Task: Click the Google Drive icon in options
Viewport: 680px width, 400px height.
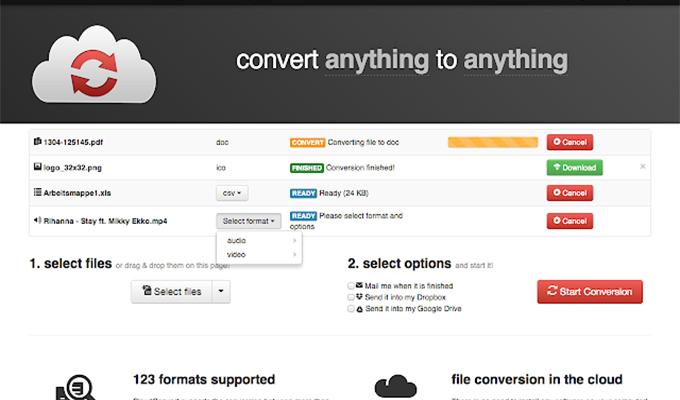Action: (x=360, y=309)
